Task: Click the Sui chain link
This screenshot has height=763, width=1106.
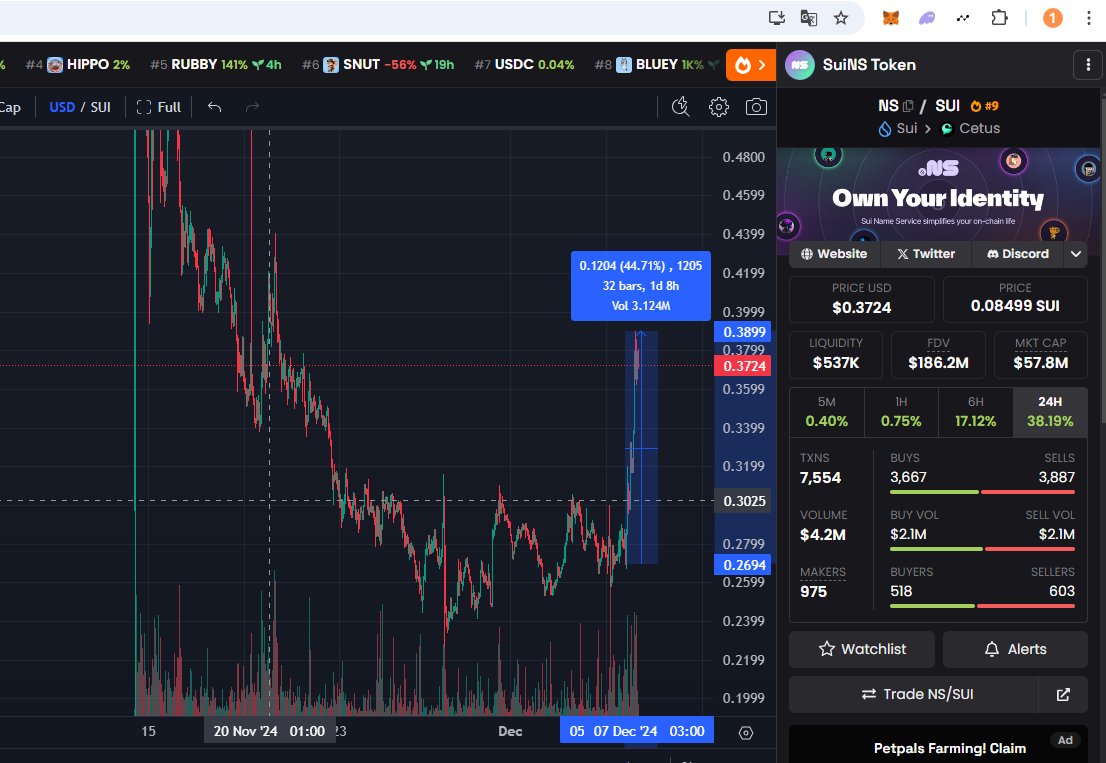Action: [x=898, y=128]
